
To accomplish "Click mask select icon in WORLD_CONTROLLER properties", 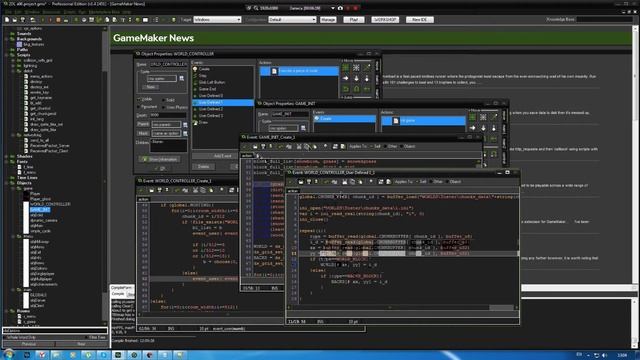I will 185,133.
